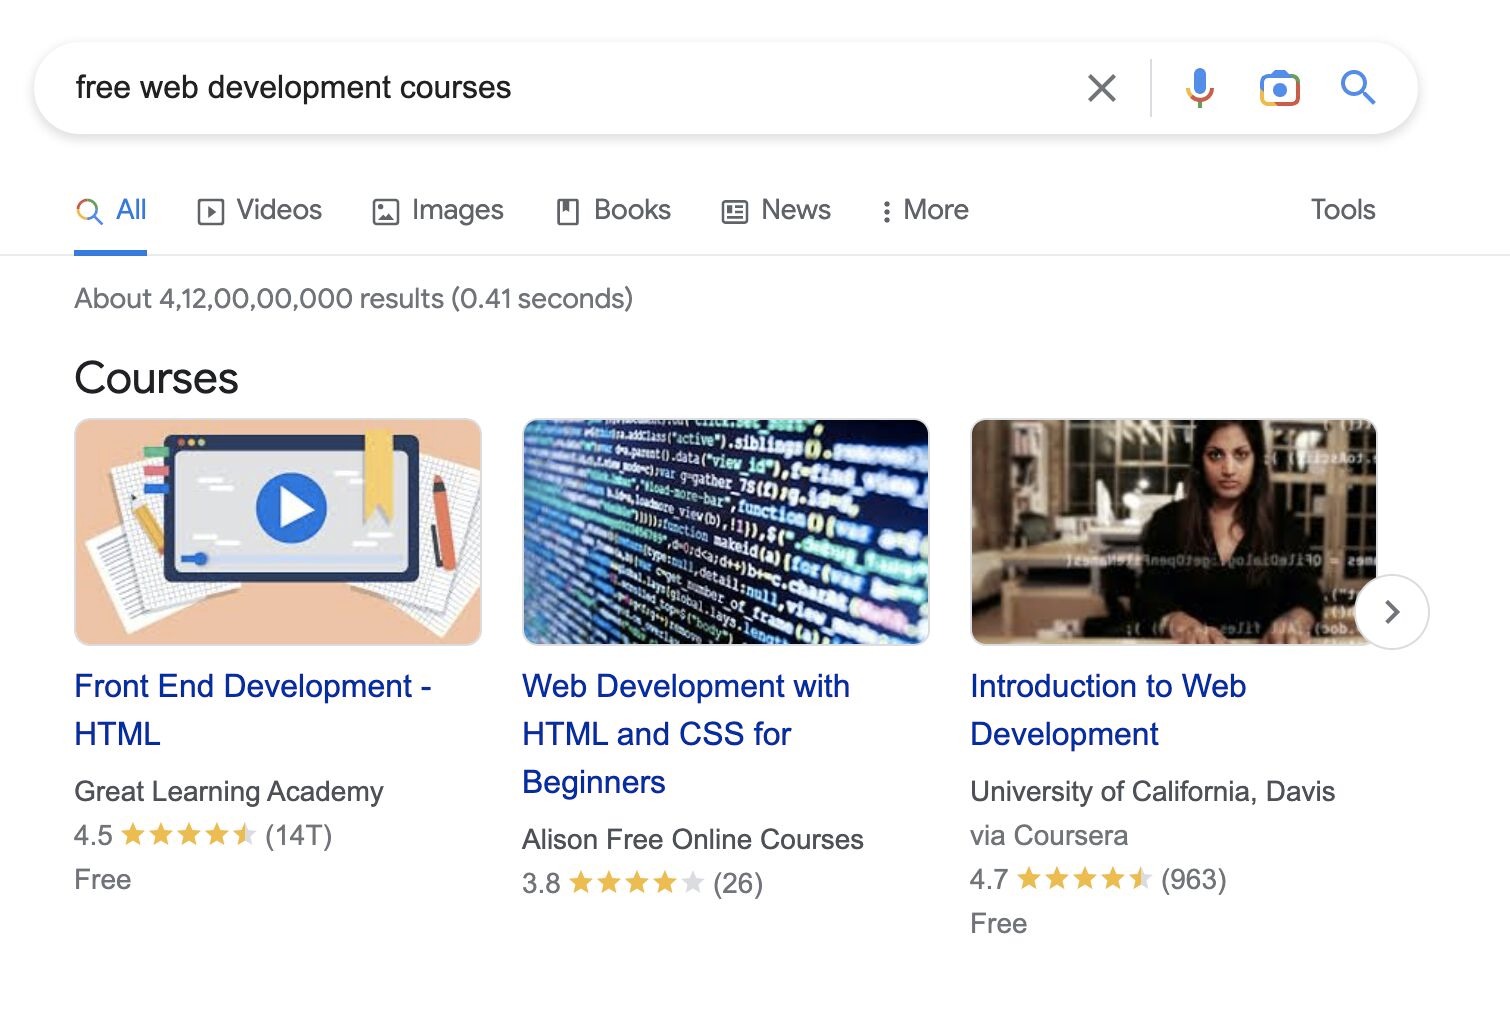Screen dimensions: 1510x1034
Task: Open the Books tab
Action: (x=613, y=210)
